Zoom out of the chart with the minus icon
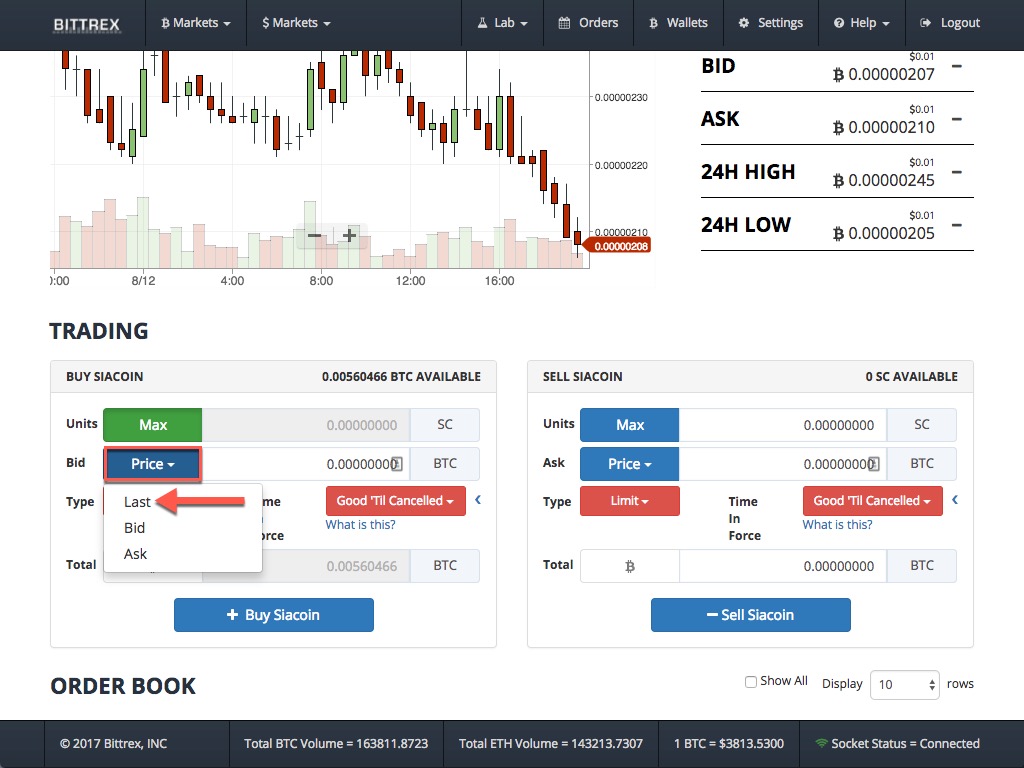 pyautogui.click(x=315, y=236)
